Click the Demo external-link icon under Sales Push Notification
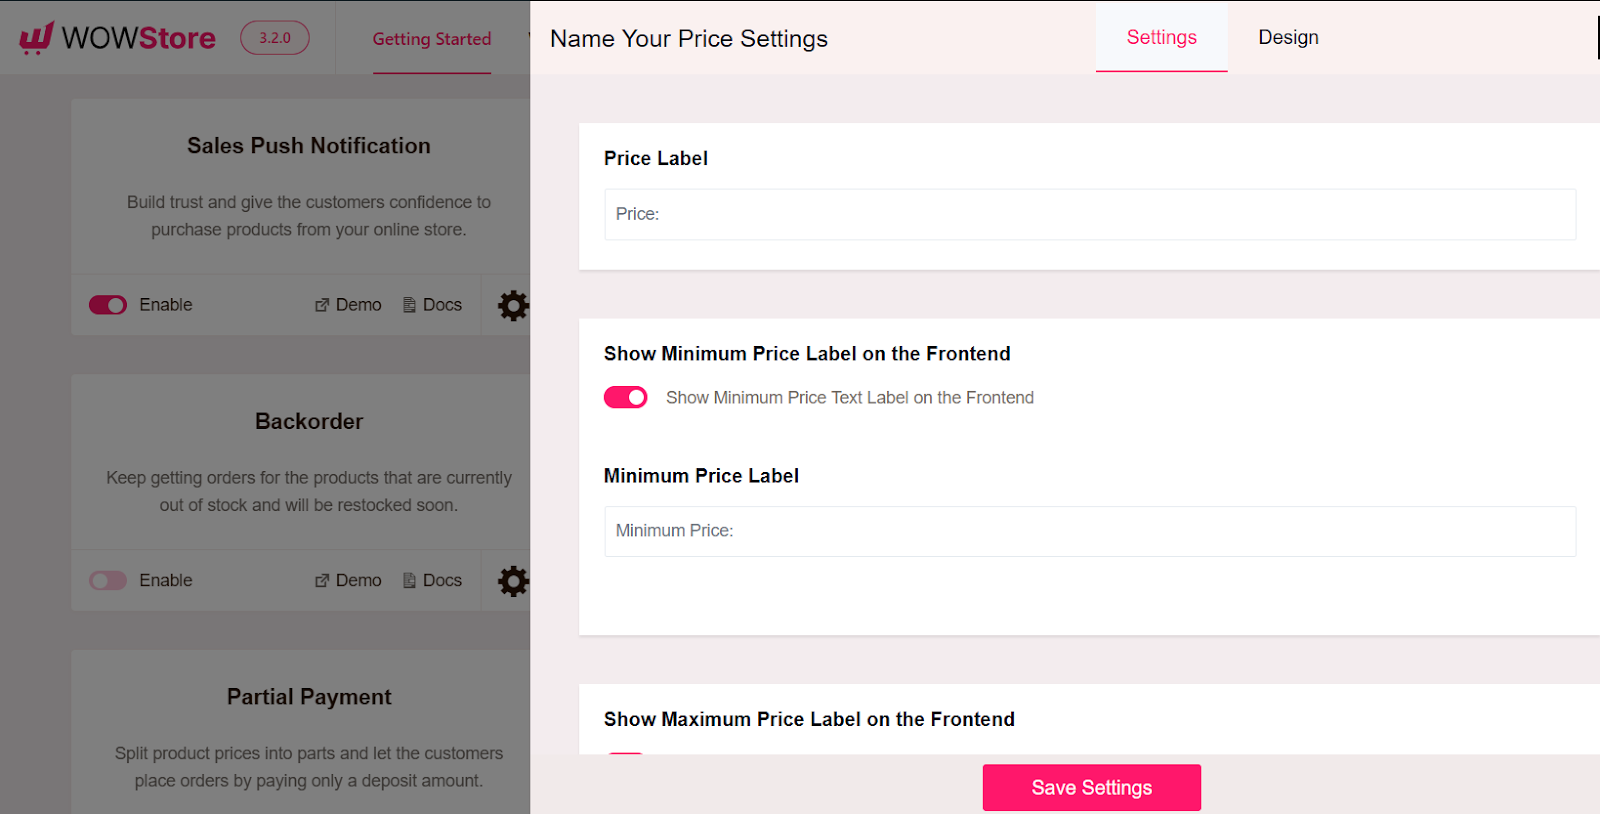This screenshot has height=814, width=1600. pos(321,304)
